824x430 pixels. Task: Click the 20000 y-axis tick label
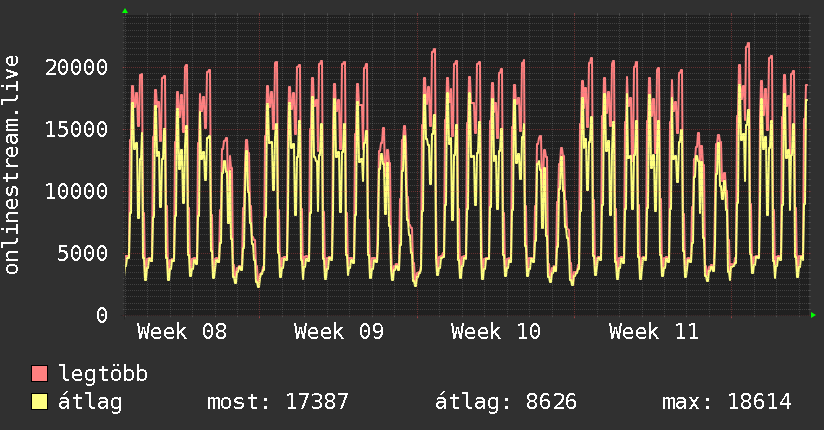point(76,67)
